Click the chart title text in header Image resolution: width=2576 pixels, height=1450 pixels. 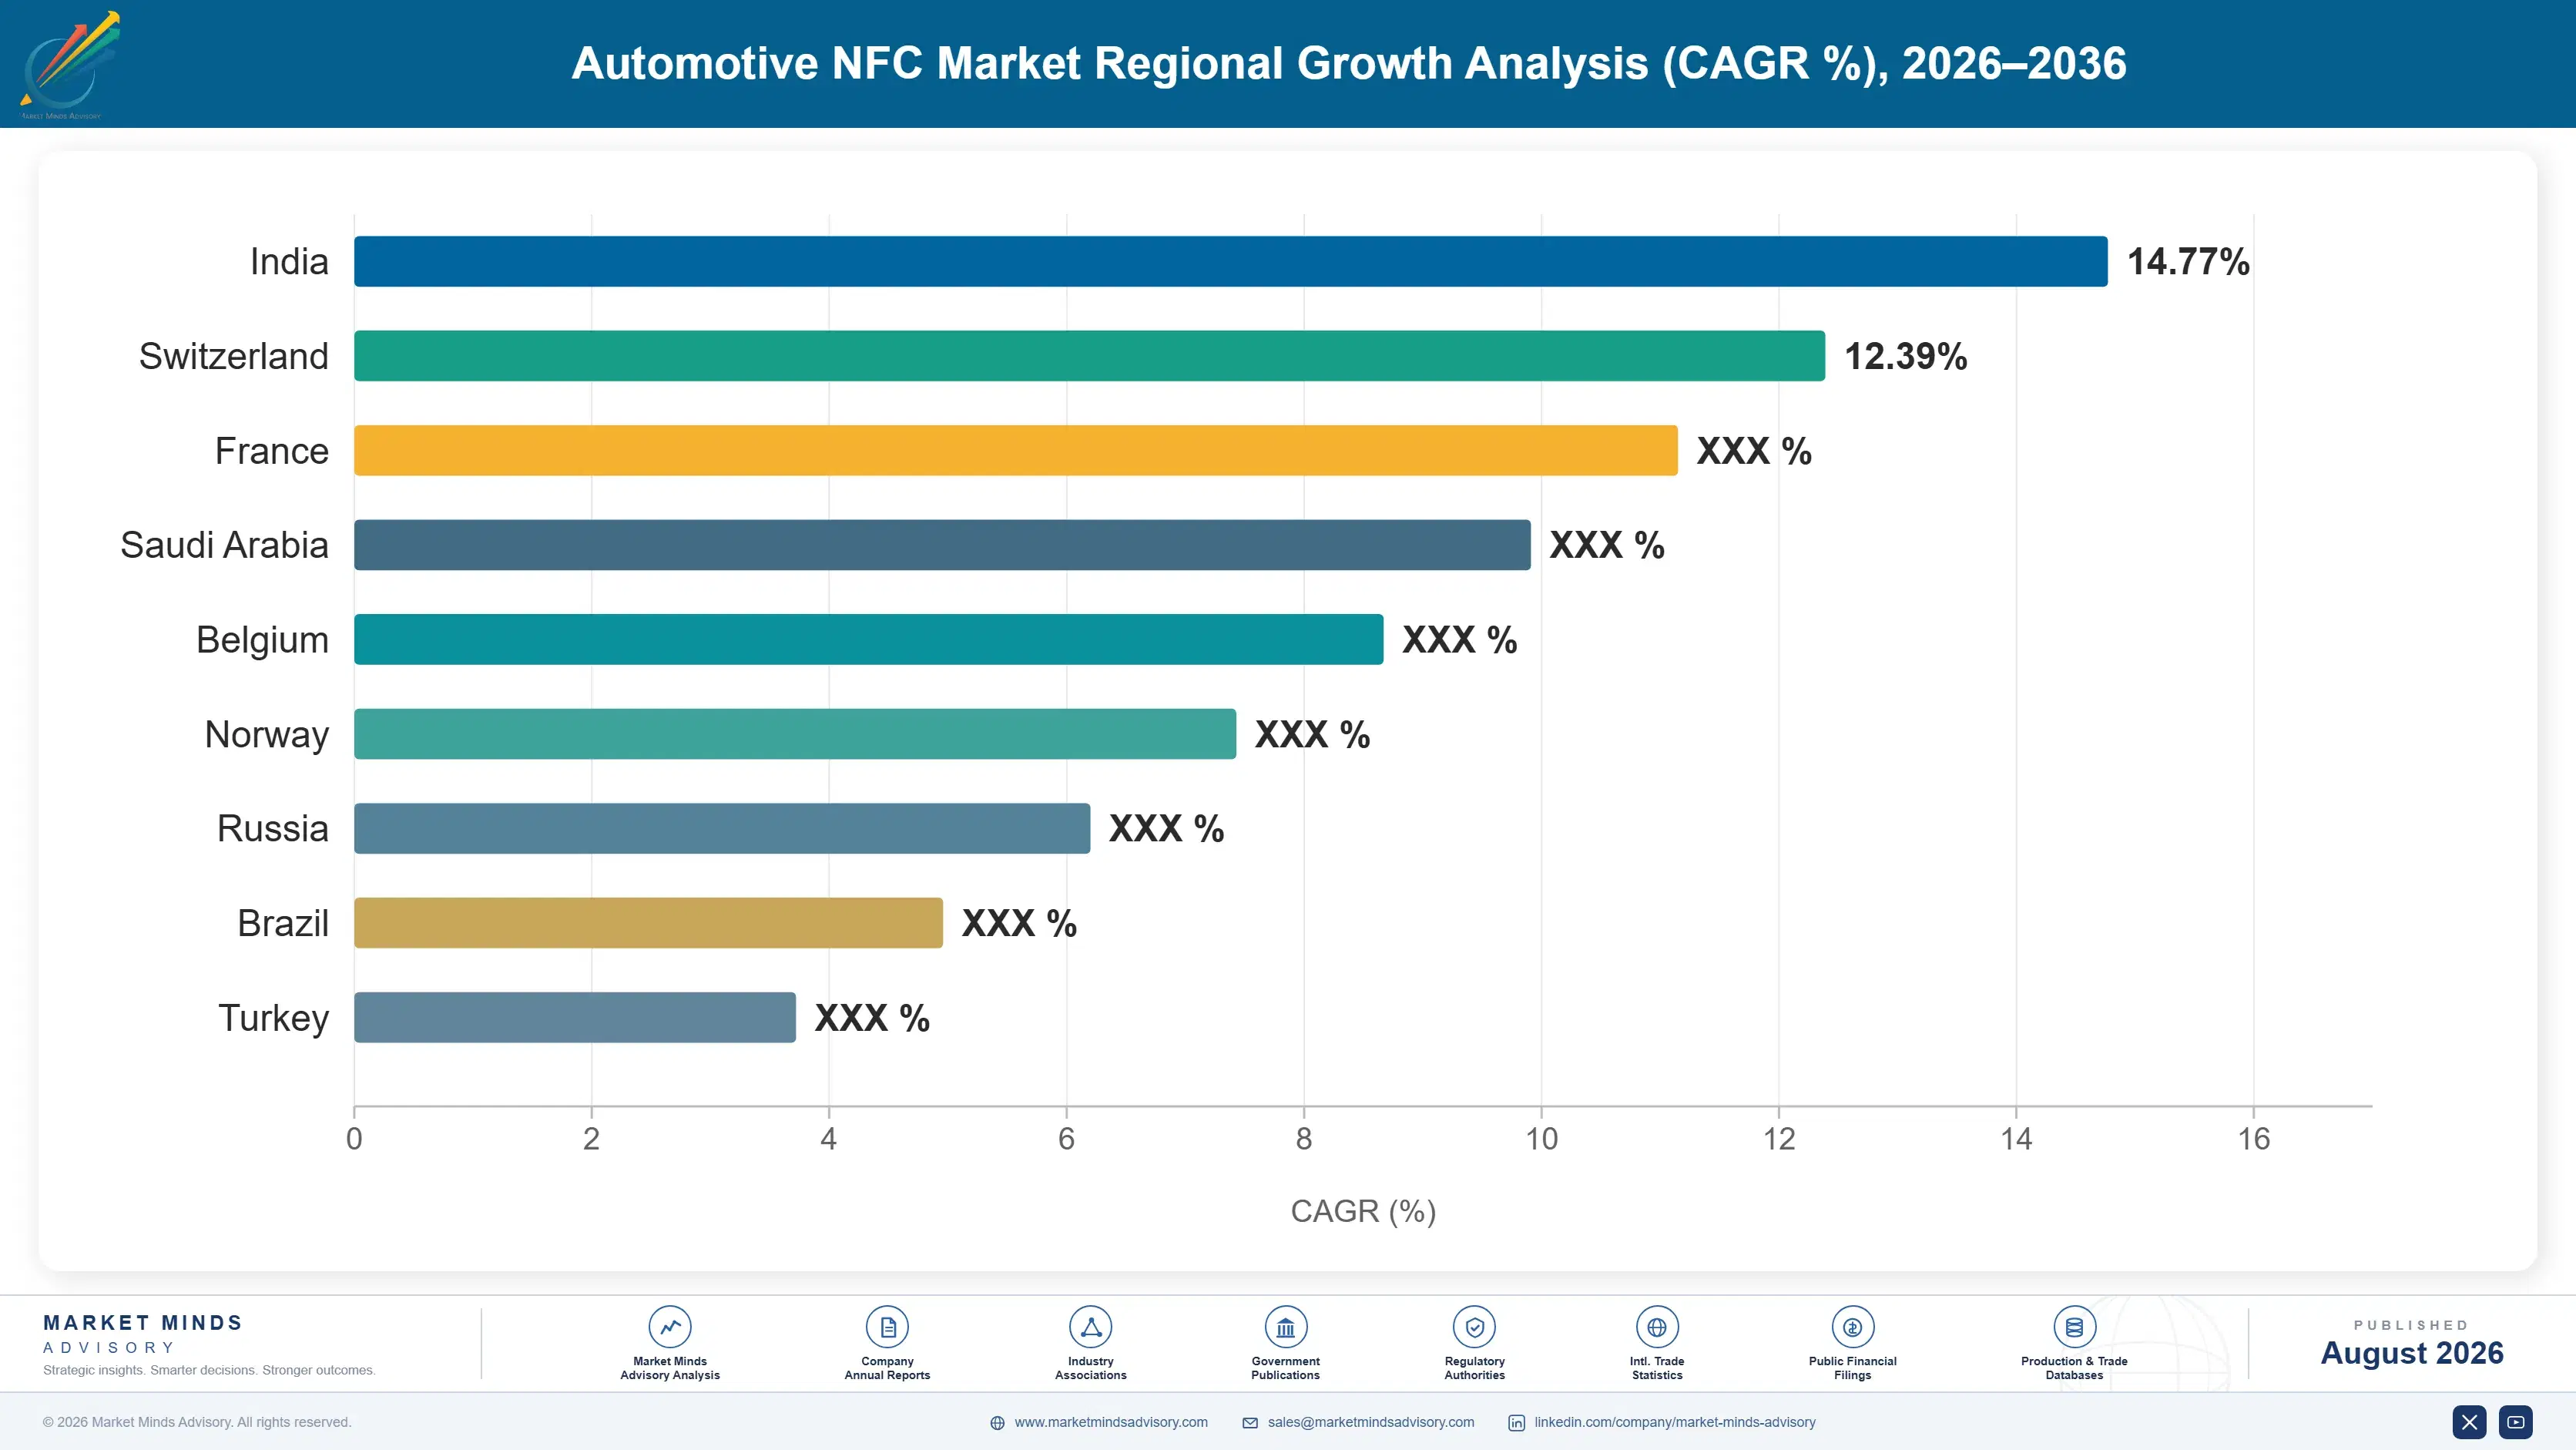(x=1348, y=63)
